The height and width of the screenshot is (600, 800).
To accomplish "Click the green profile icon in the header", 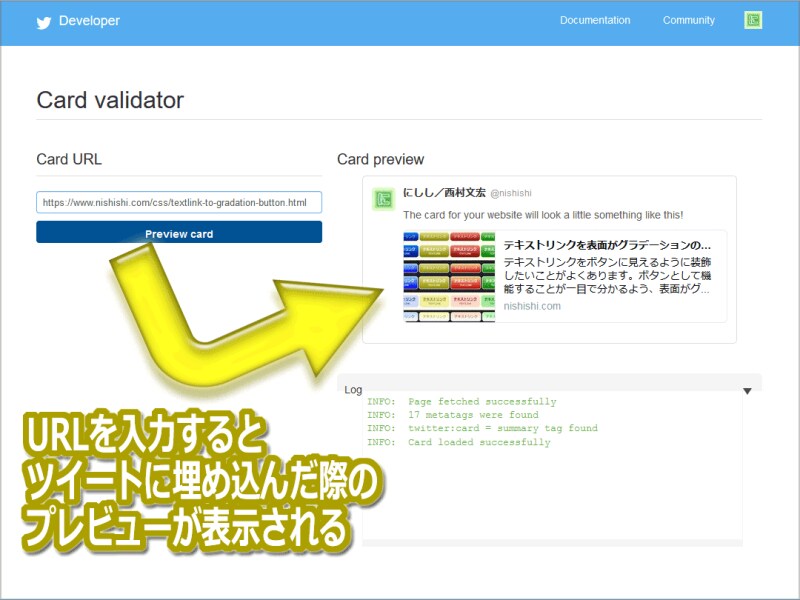I will [753, 19].
